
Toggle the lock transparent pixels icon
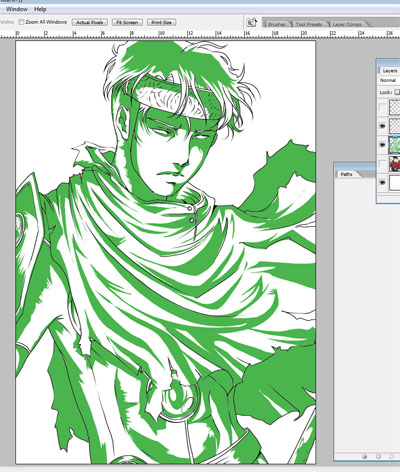[397, 92]
